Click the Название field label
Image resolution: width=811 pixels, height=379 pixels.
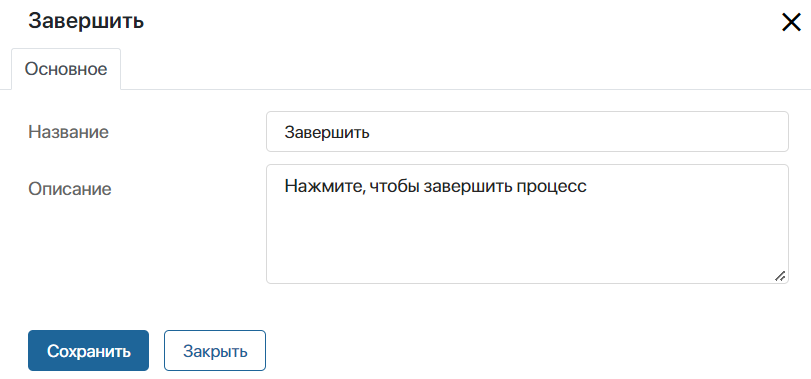pos(68,132)
